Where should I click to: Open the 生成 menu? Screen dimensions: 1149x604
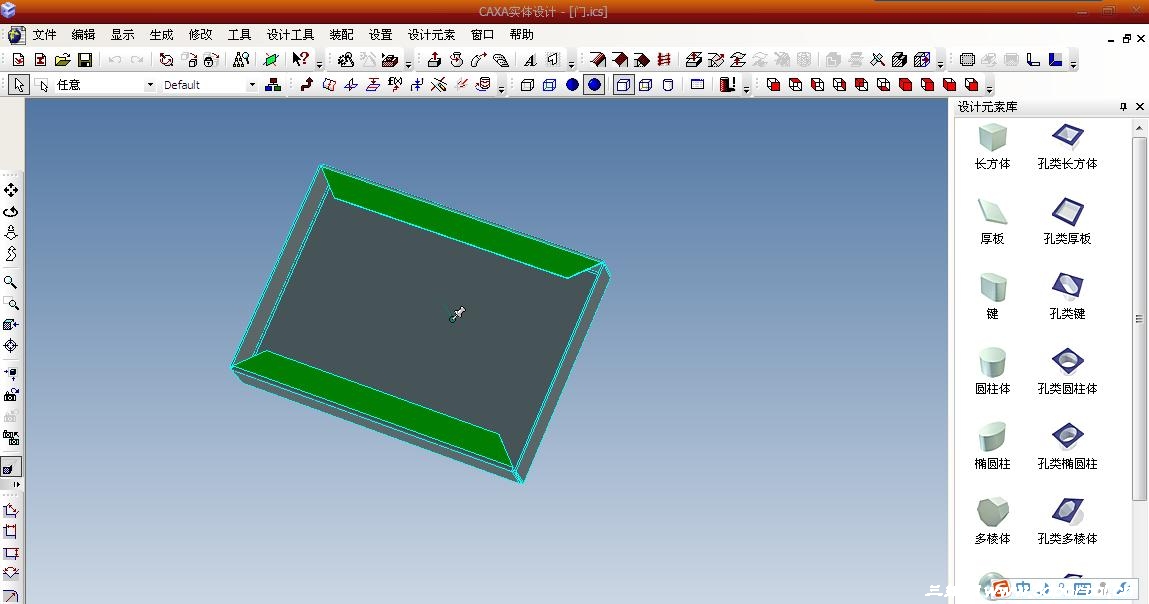click(161, 34)
